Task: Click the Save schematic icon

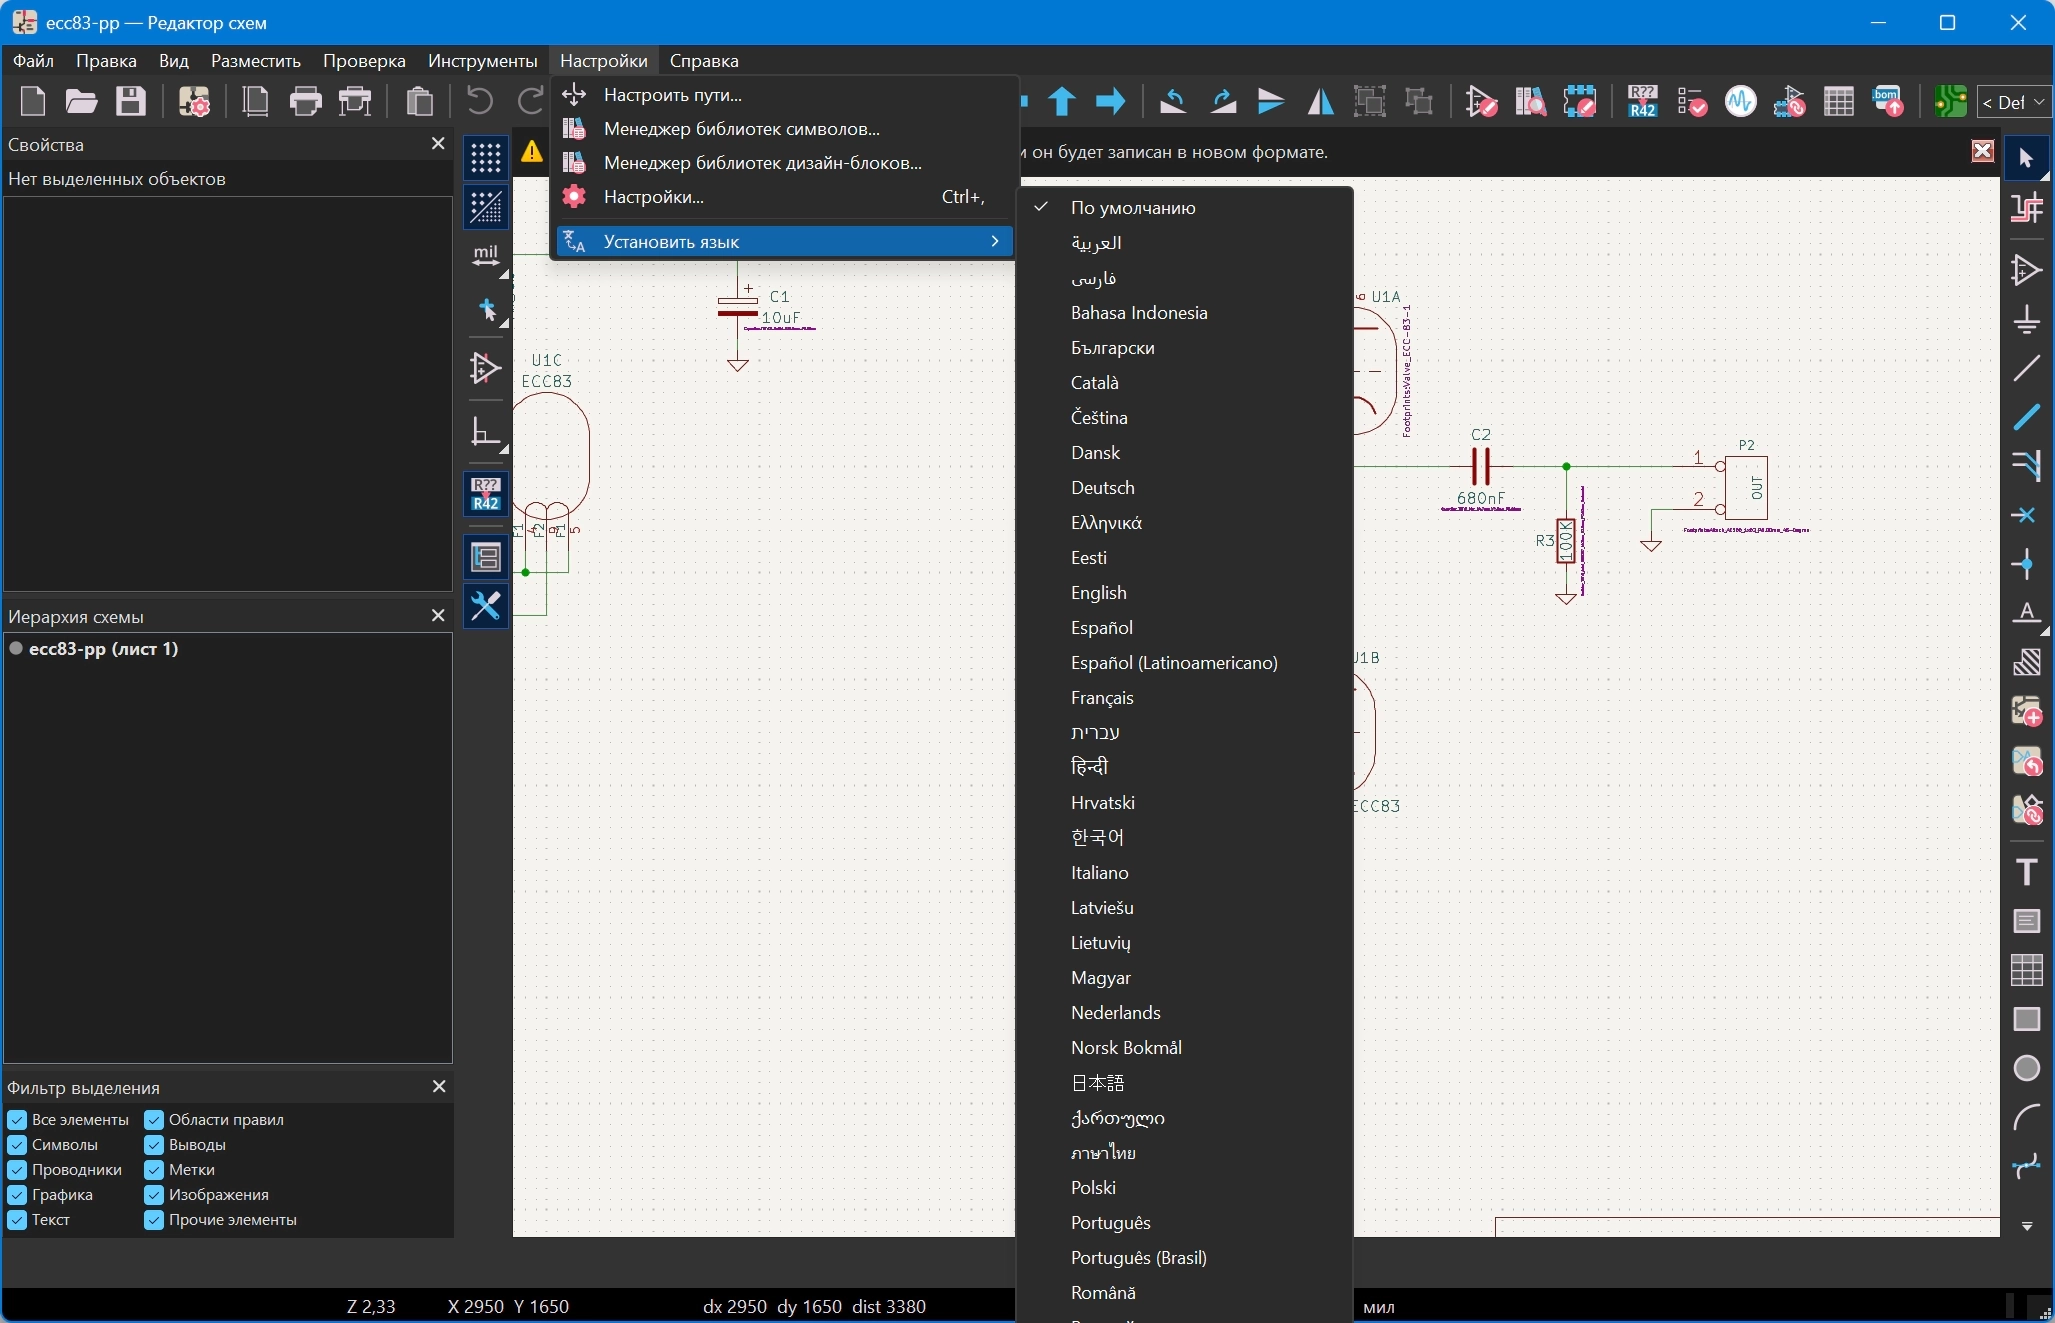Action: 131,101
